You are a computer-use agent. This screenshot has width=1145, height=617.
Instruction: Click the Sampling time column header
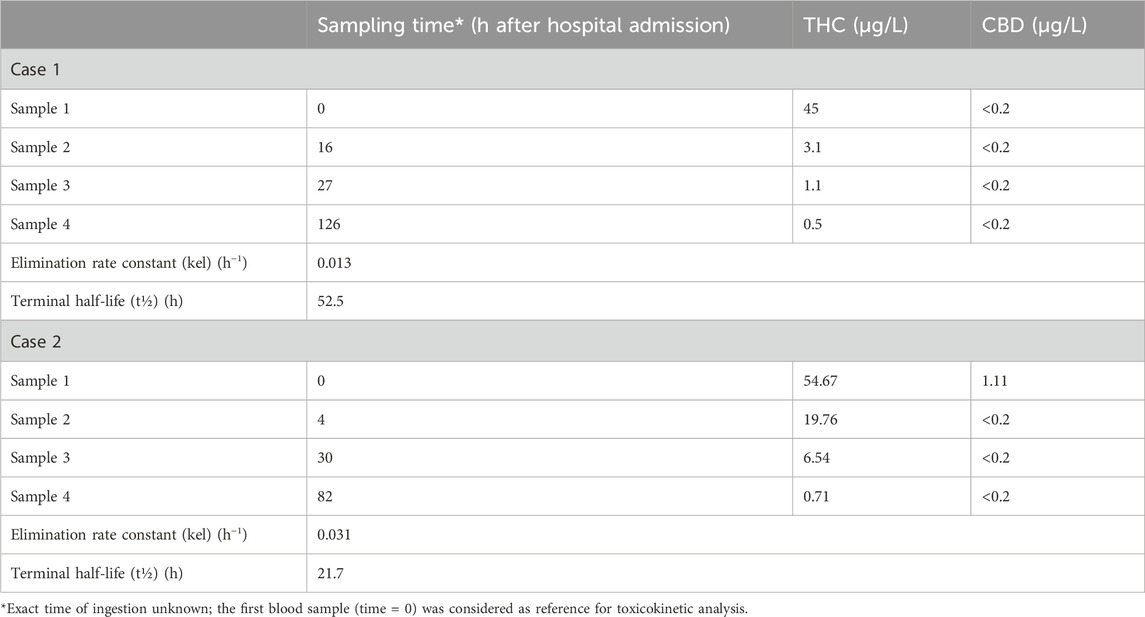pyautogui.click(x=522, y=25)
